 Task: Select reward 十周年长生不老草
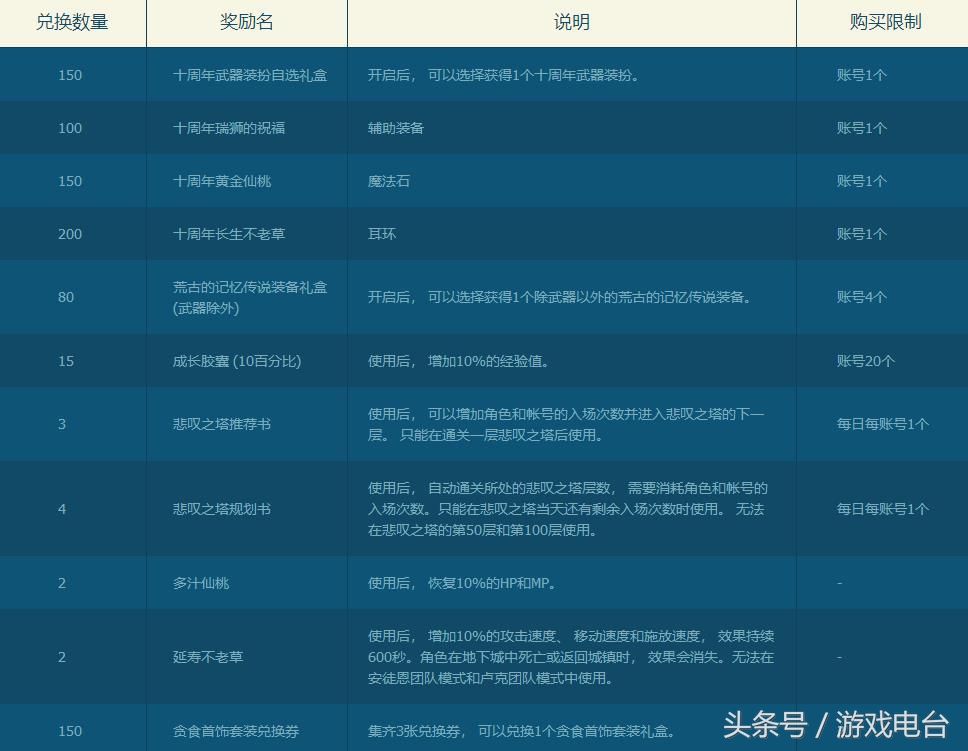(x=229, y=235)
